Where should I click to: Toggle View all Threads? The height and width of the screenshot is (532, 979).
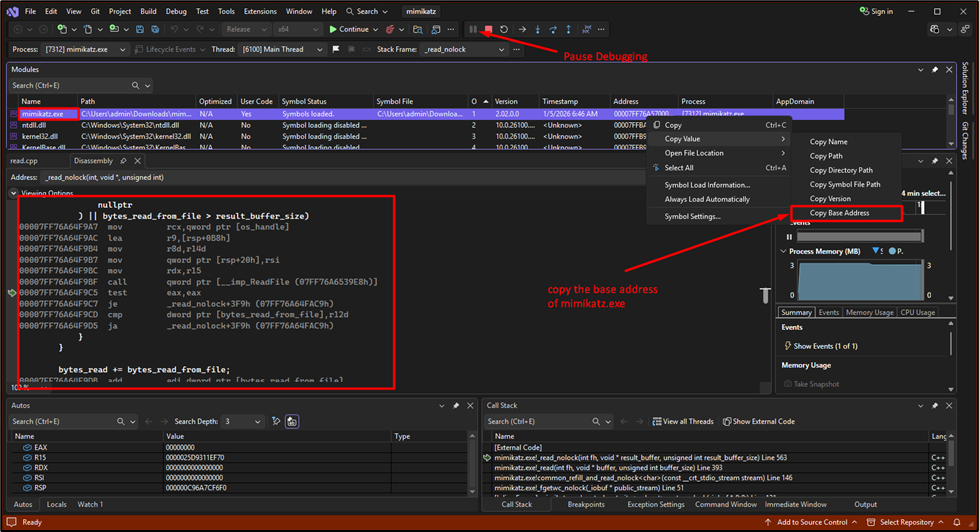point(683,421)
